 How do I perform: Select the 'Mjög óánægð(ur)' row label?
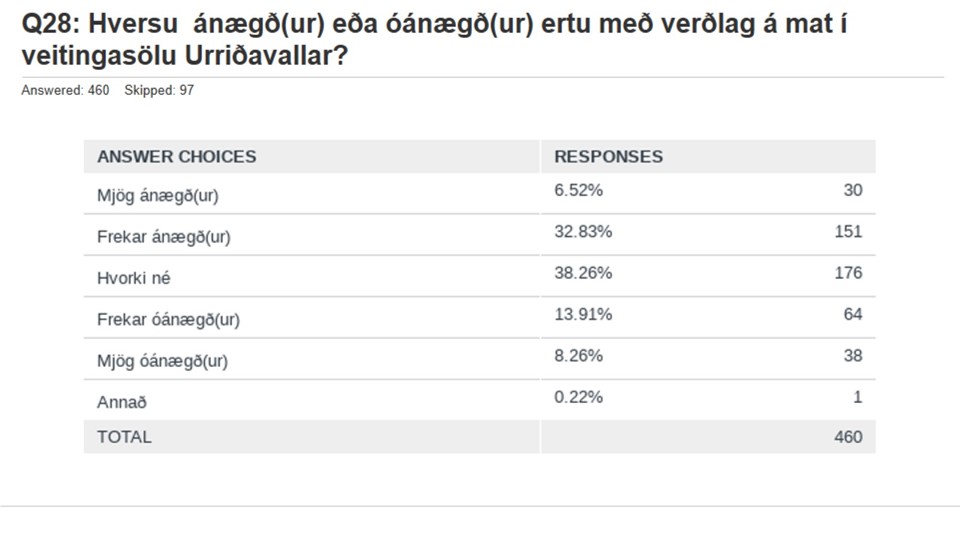point(162,361)
